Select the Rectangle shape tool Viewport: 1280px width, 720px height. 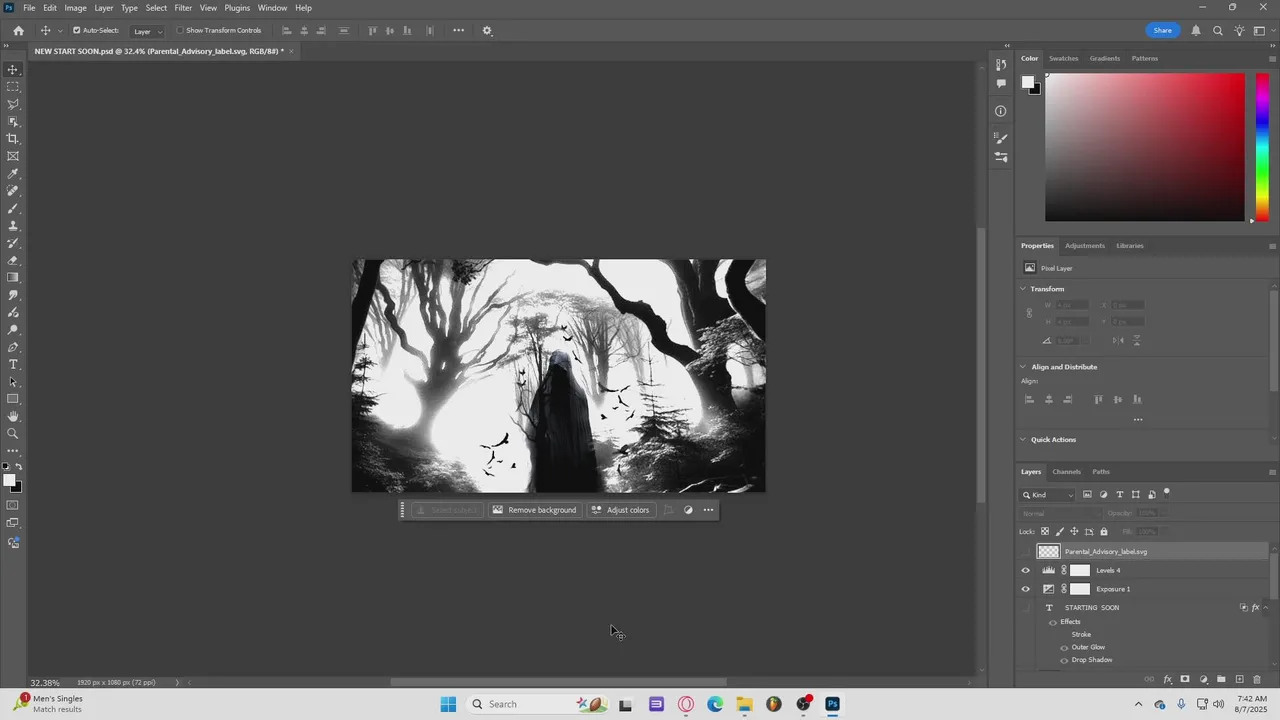[x=13, y=399]
